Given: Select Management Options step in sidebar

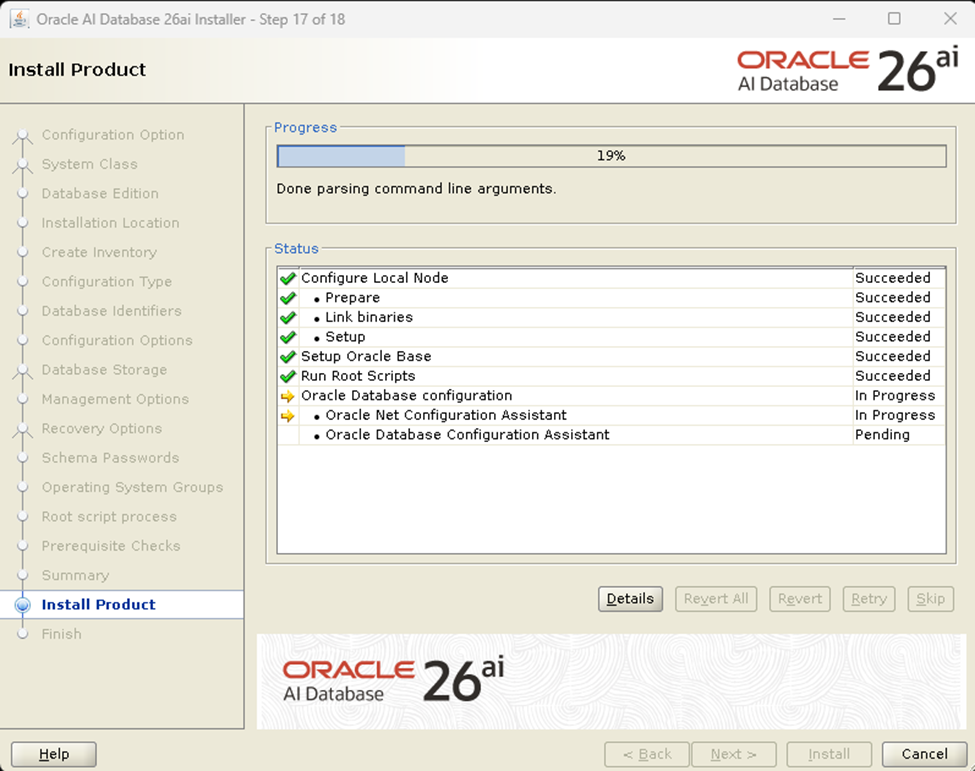Looking at the screenshot, I should (x=115, y=399).
